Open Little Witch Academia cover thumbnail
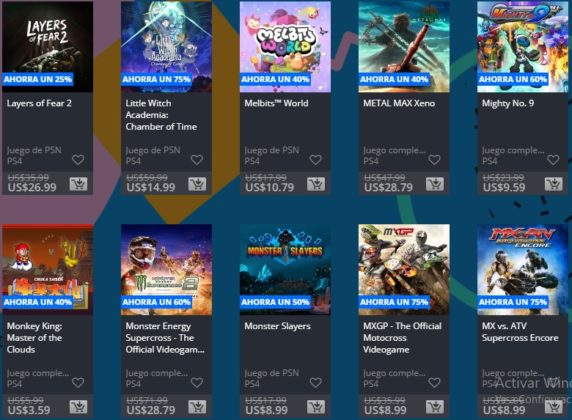 (166, 47)
